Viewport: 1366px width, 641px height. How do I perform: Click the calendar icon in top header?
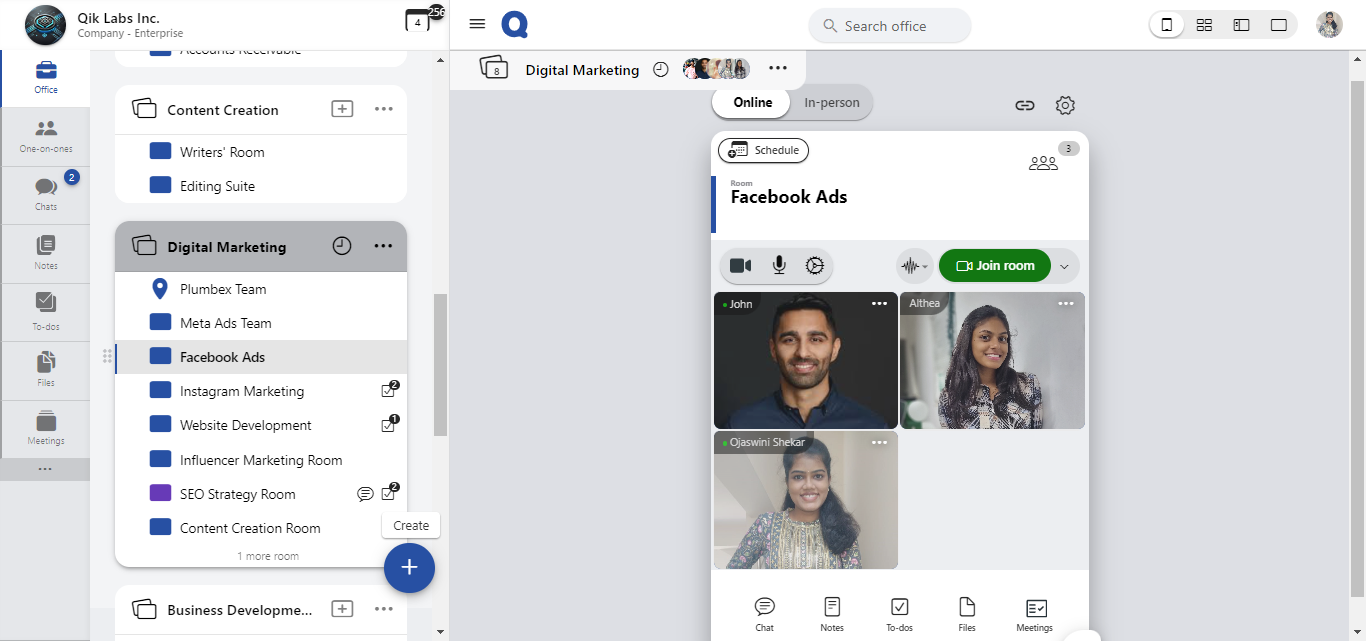[418, 21]
